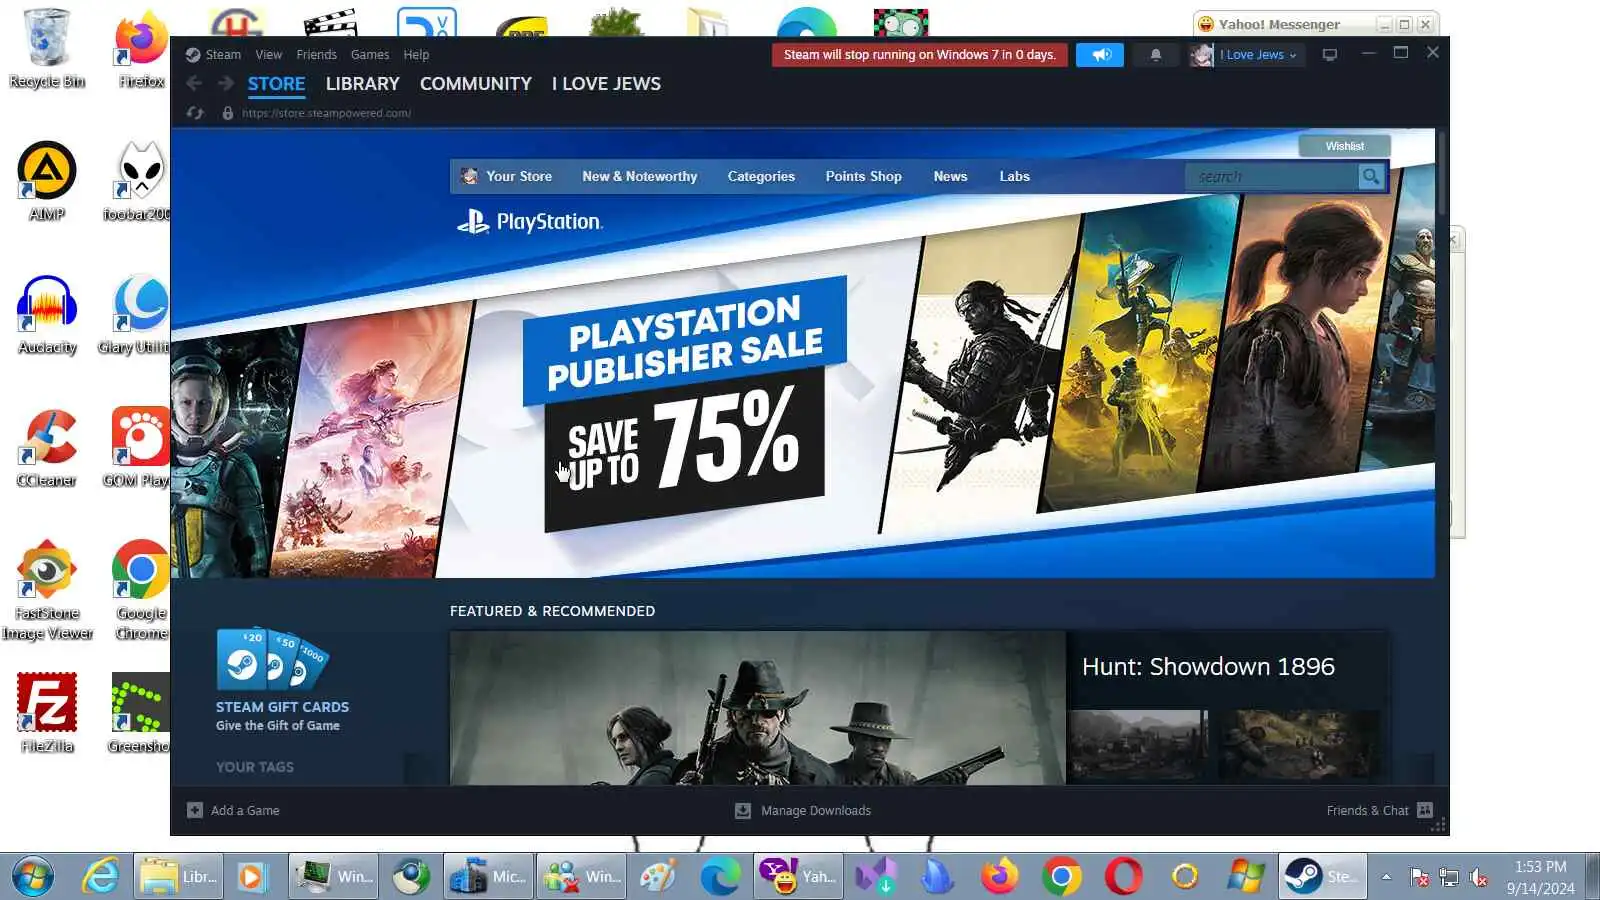Open the Opera icon on the taskbar
Viewport: 1600px width, 900px height.
coord(1123,877)
